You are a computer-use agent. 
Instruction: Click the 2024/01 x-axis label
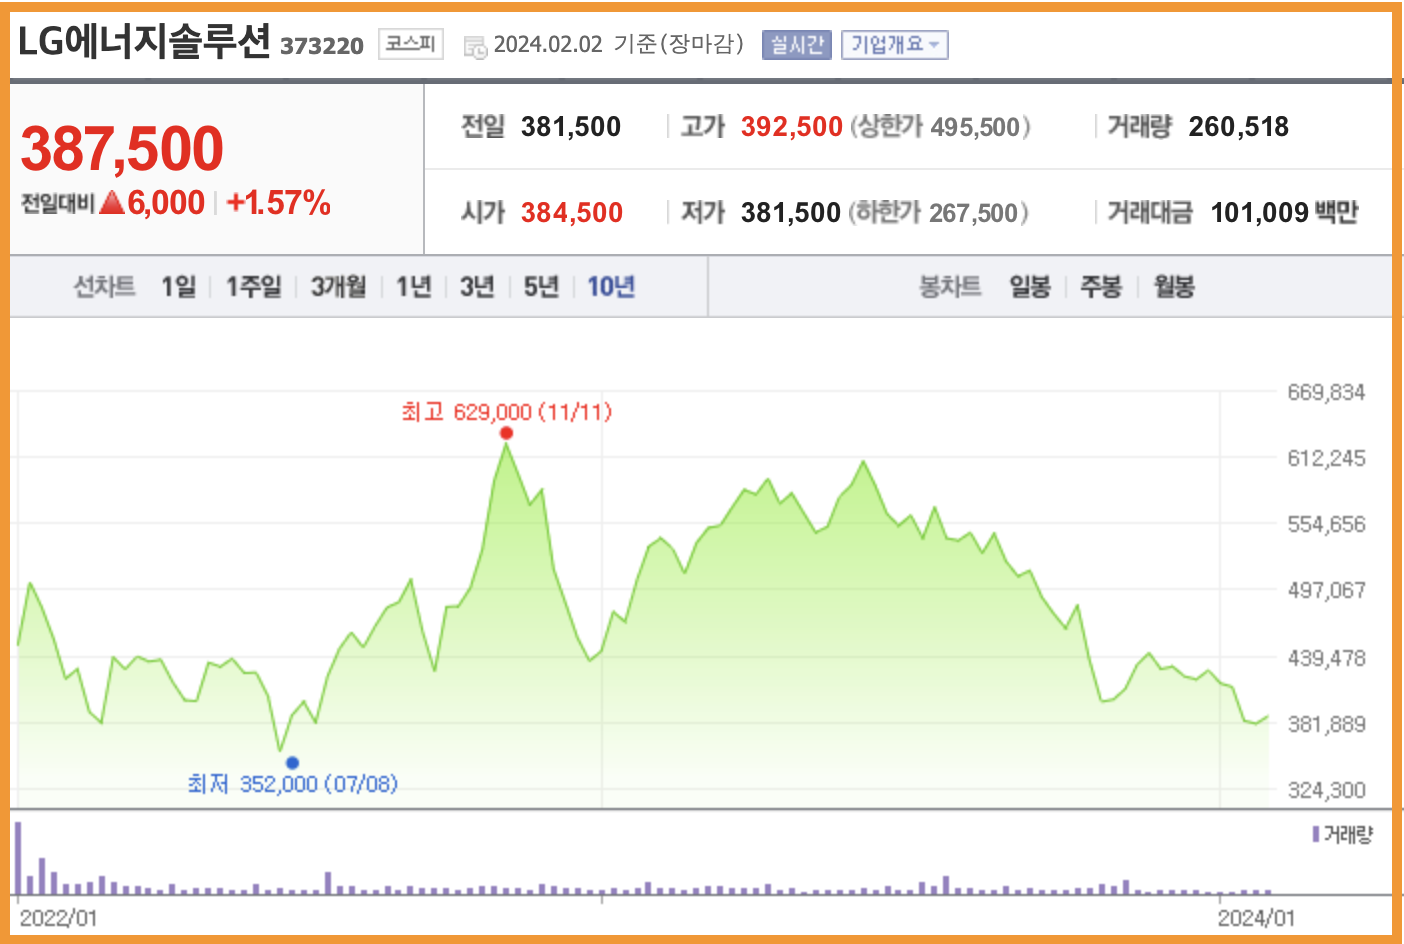tap(1256, 918)
